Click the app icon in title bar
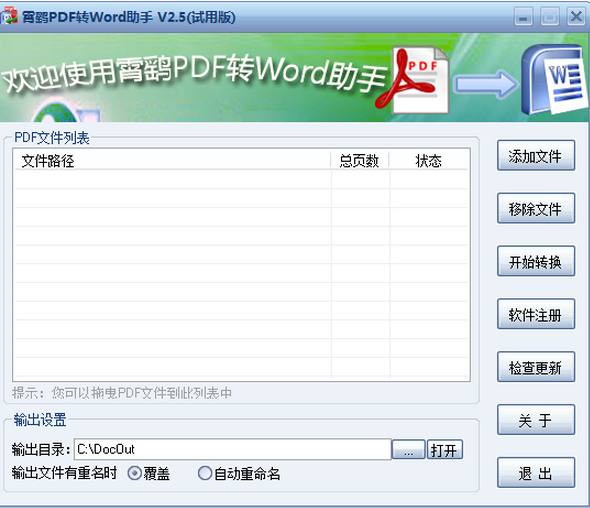Screen dimensions: 590x508 [x=9, y=16]
